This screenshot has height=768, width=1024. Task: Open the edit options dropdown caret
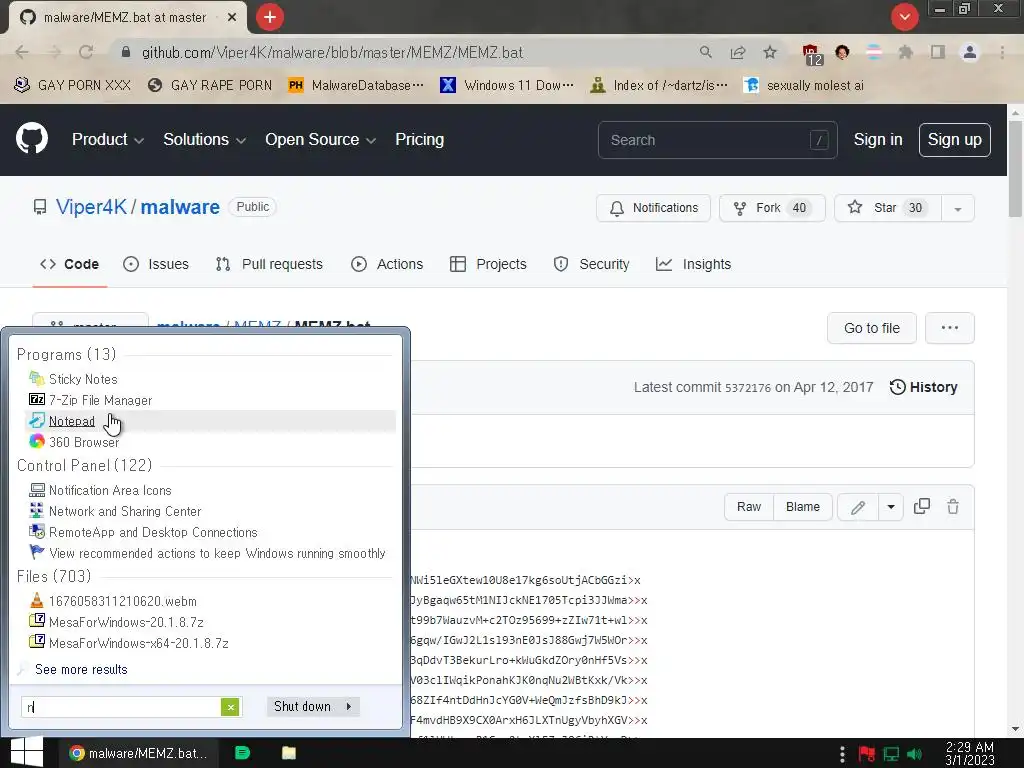(x=891, y=507)
